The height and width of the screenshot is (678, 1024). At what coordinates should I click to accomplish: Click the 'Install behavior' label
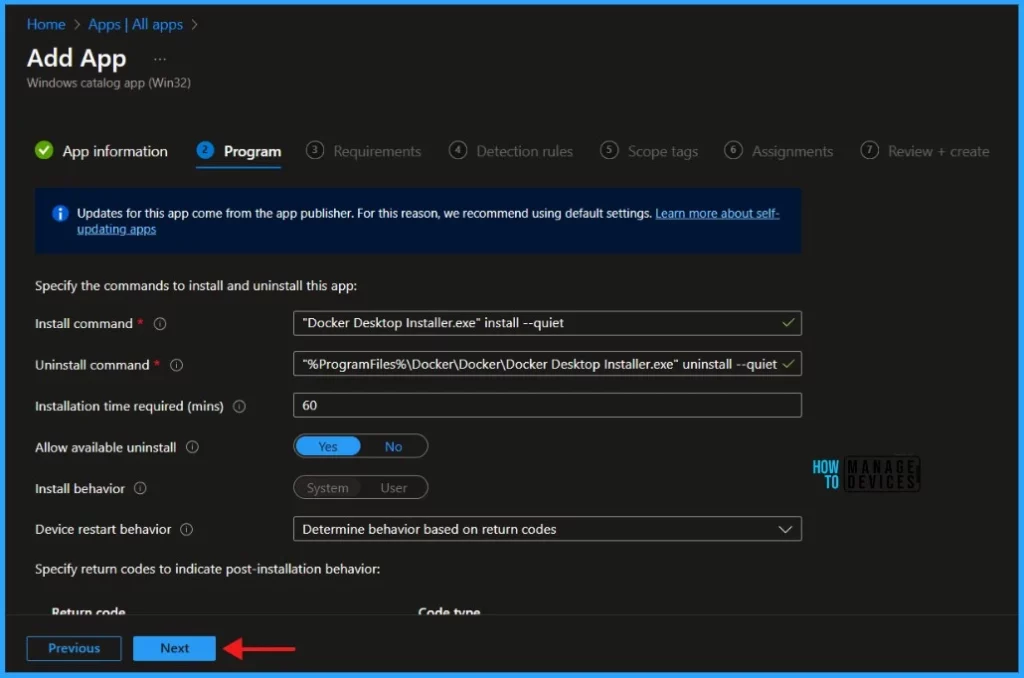click(80, 489)
